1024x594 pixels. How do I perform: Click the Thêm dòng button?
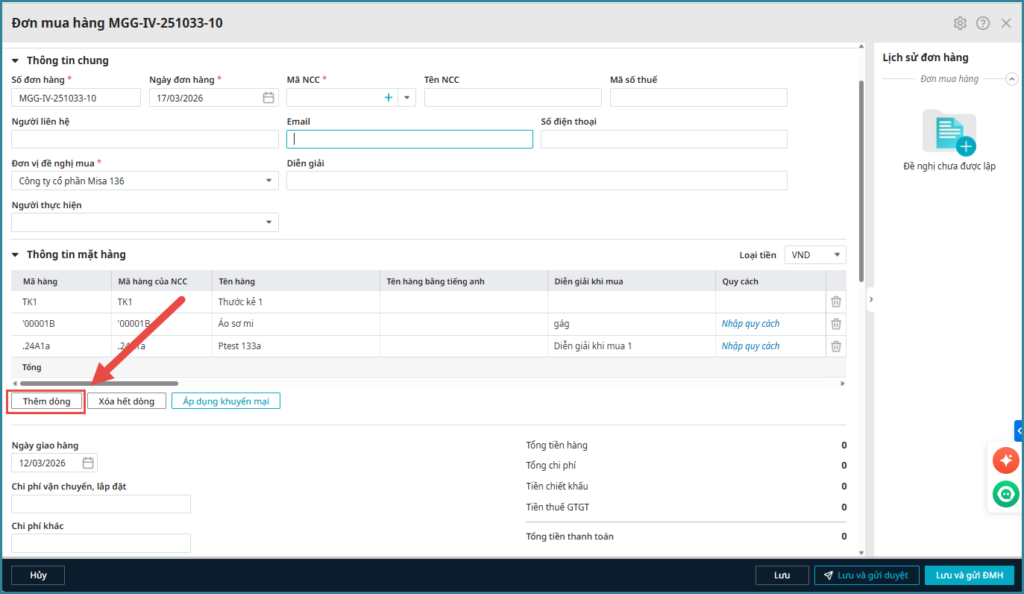point(47,401)
